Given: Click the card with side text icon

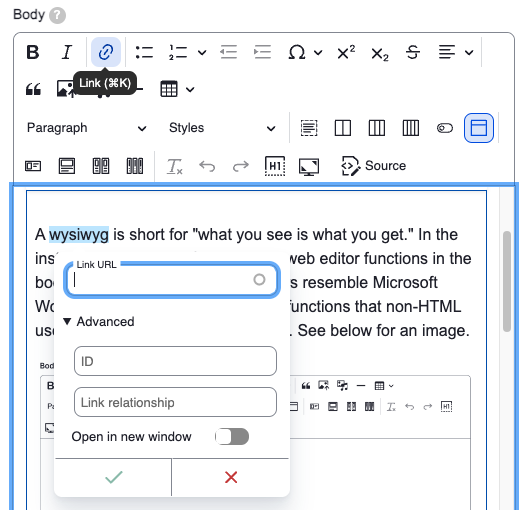Looking at the screenshot, I should coord(33,166).
